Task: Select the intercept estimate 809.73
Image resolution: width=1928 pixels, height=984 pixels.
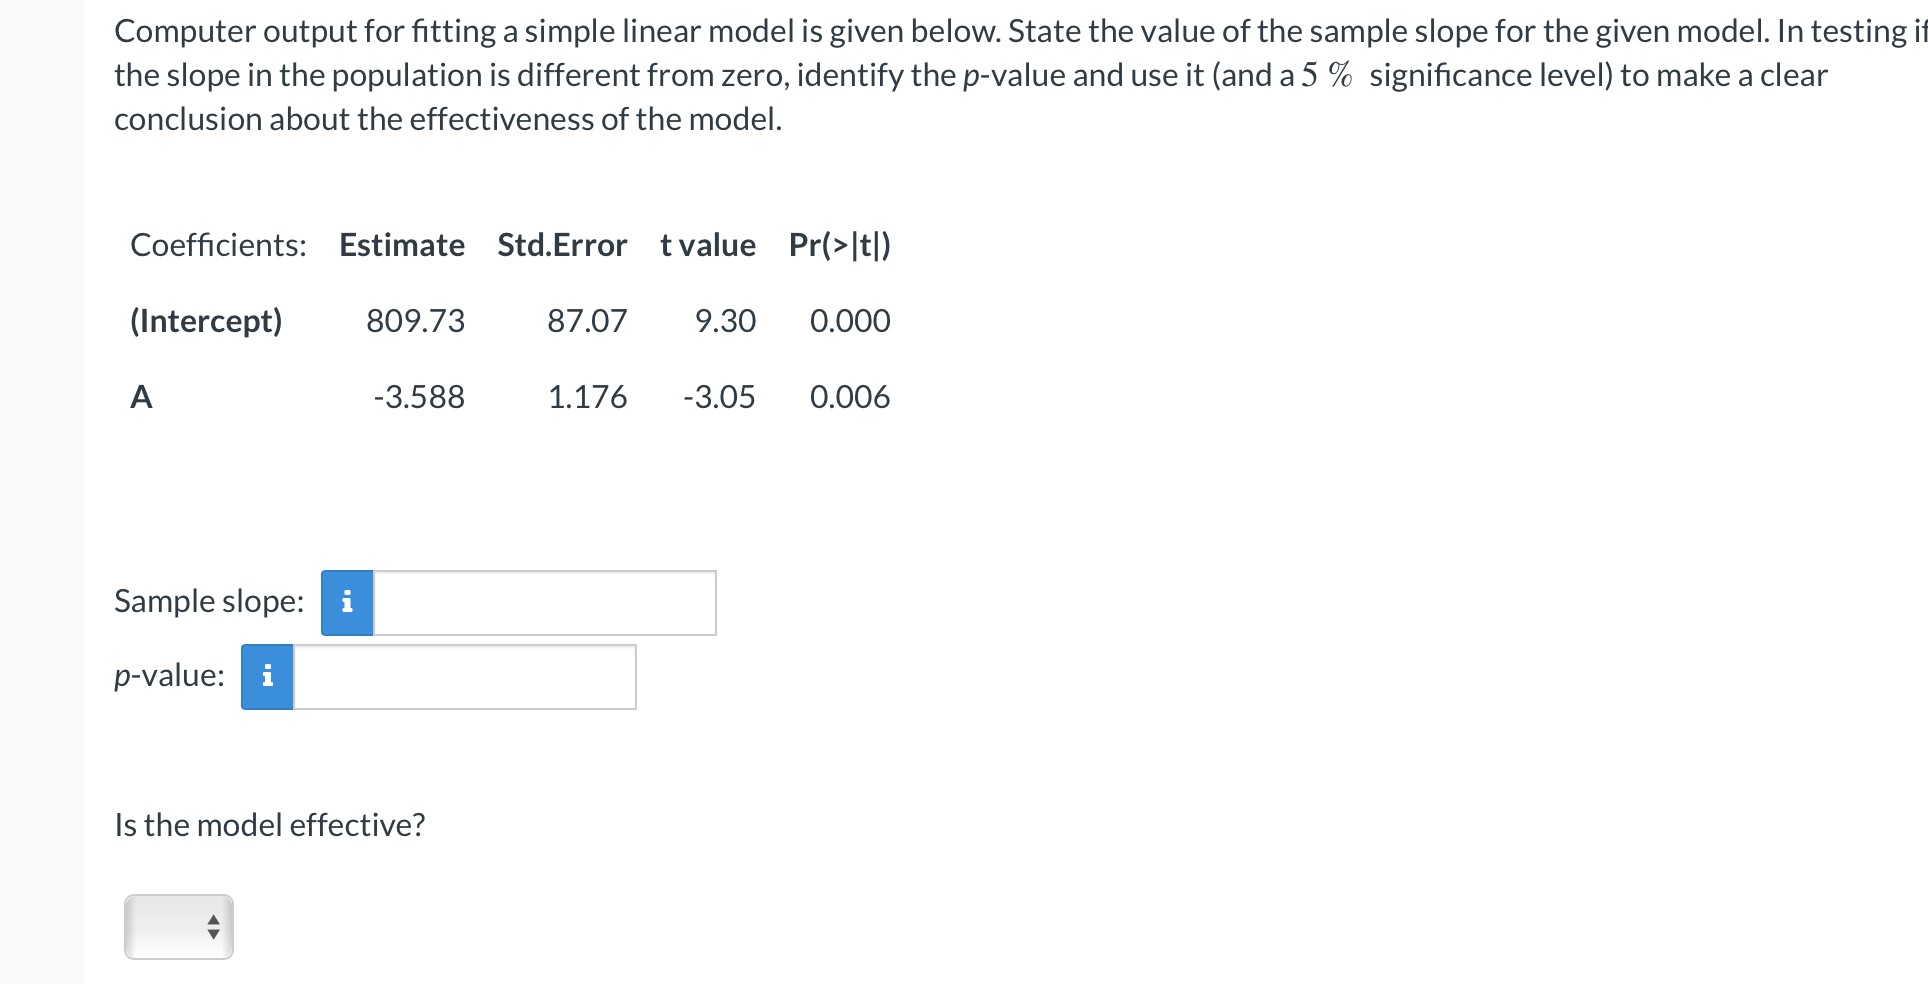Action: (415, 321)
